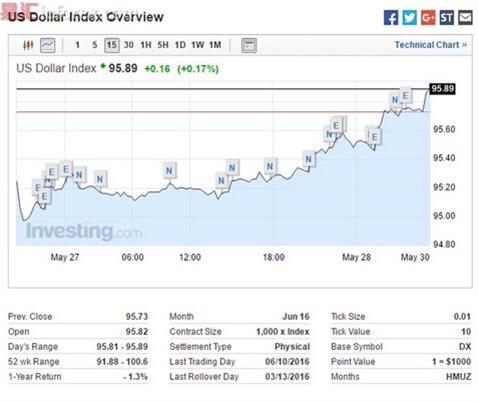478x401 pixels.
Task: Select Base Symbol value DX
Action: click(x=465, y=347)
